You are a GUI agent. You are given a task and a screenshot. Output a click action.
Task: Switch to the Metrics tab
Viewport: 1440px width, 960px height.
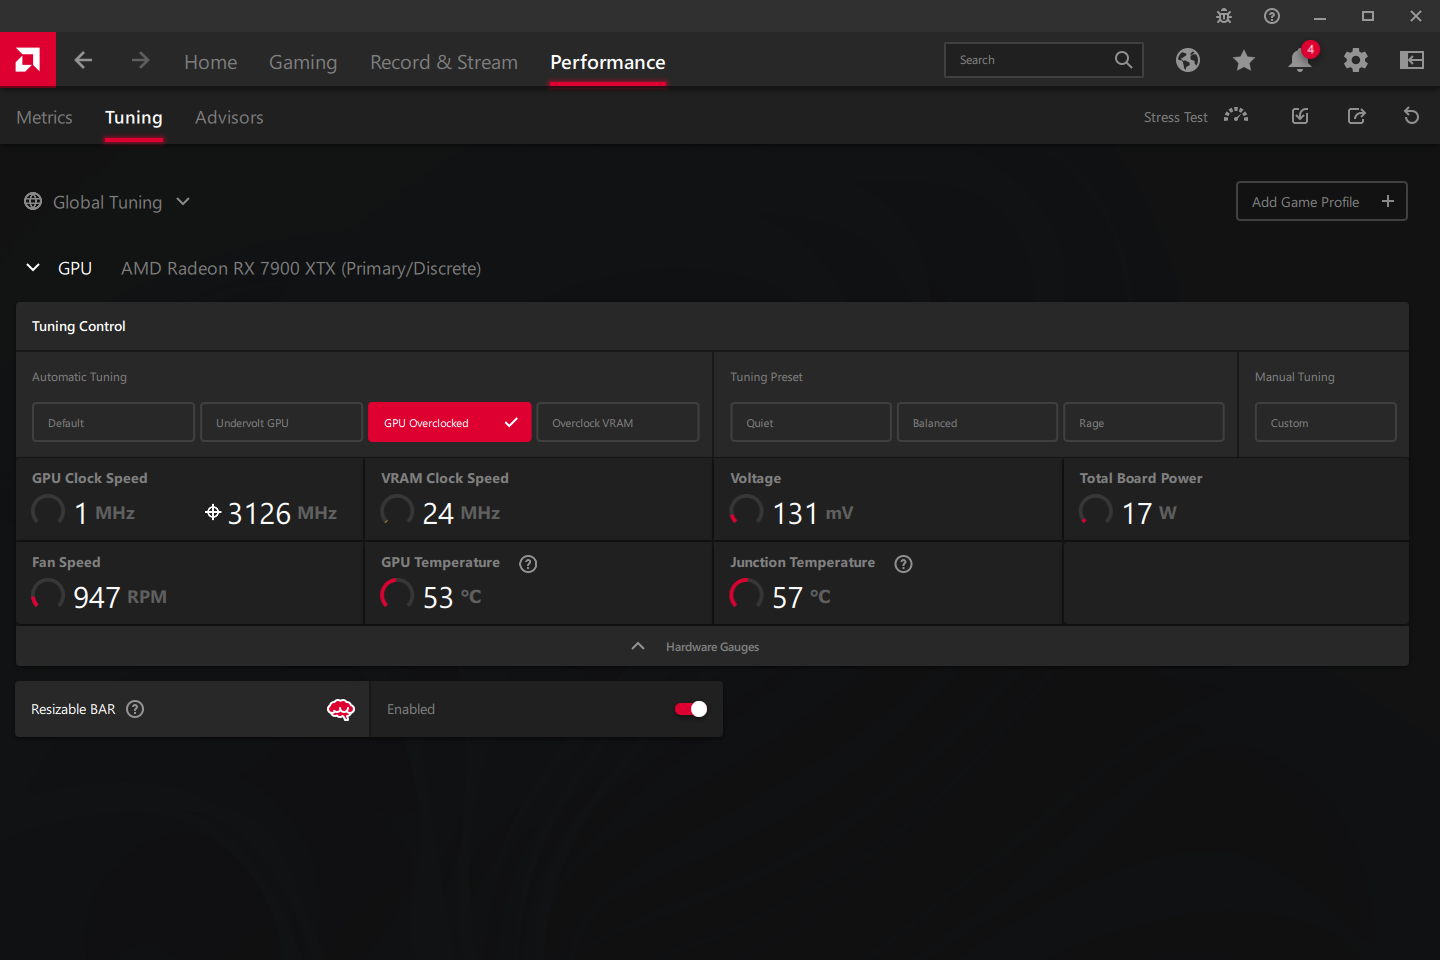45,117
